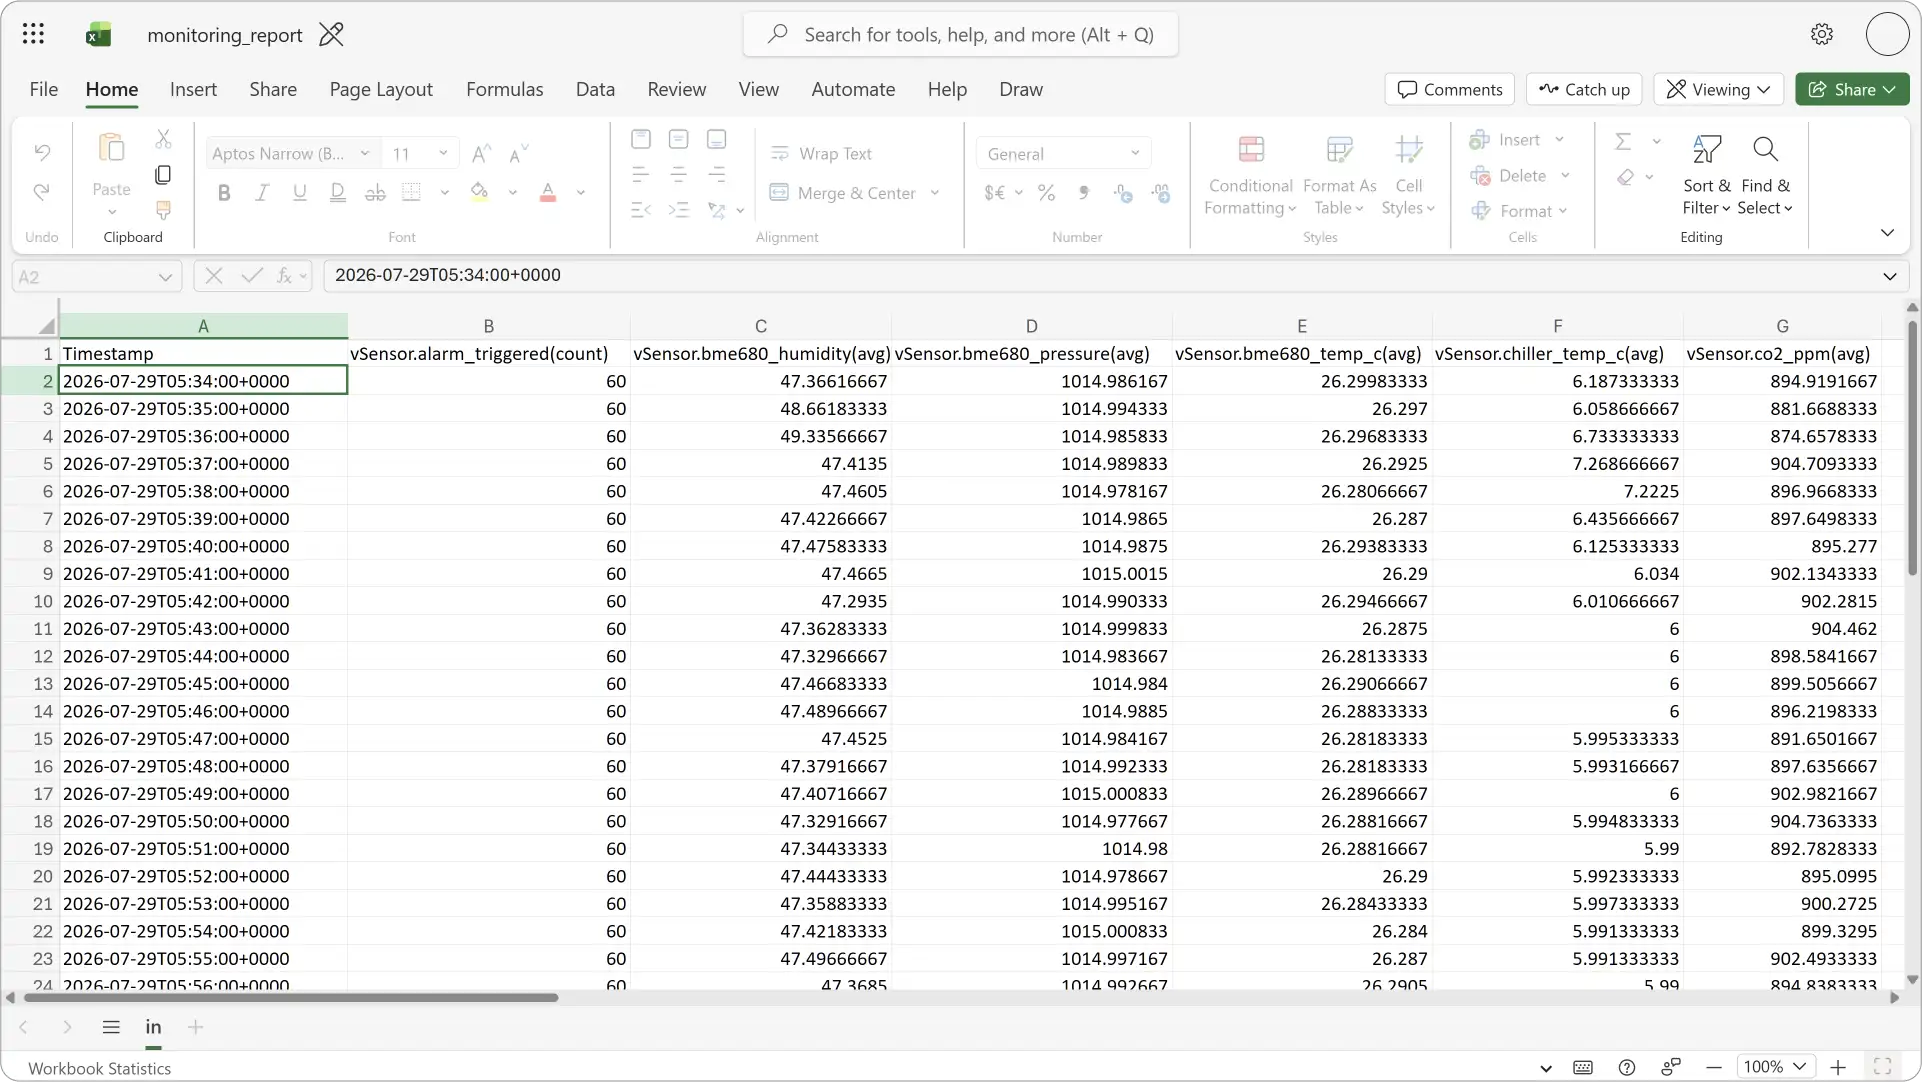Toggle align left
The width and height of the screenshot is (1922, 1082).
point(641,175)
